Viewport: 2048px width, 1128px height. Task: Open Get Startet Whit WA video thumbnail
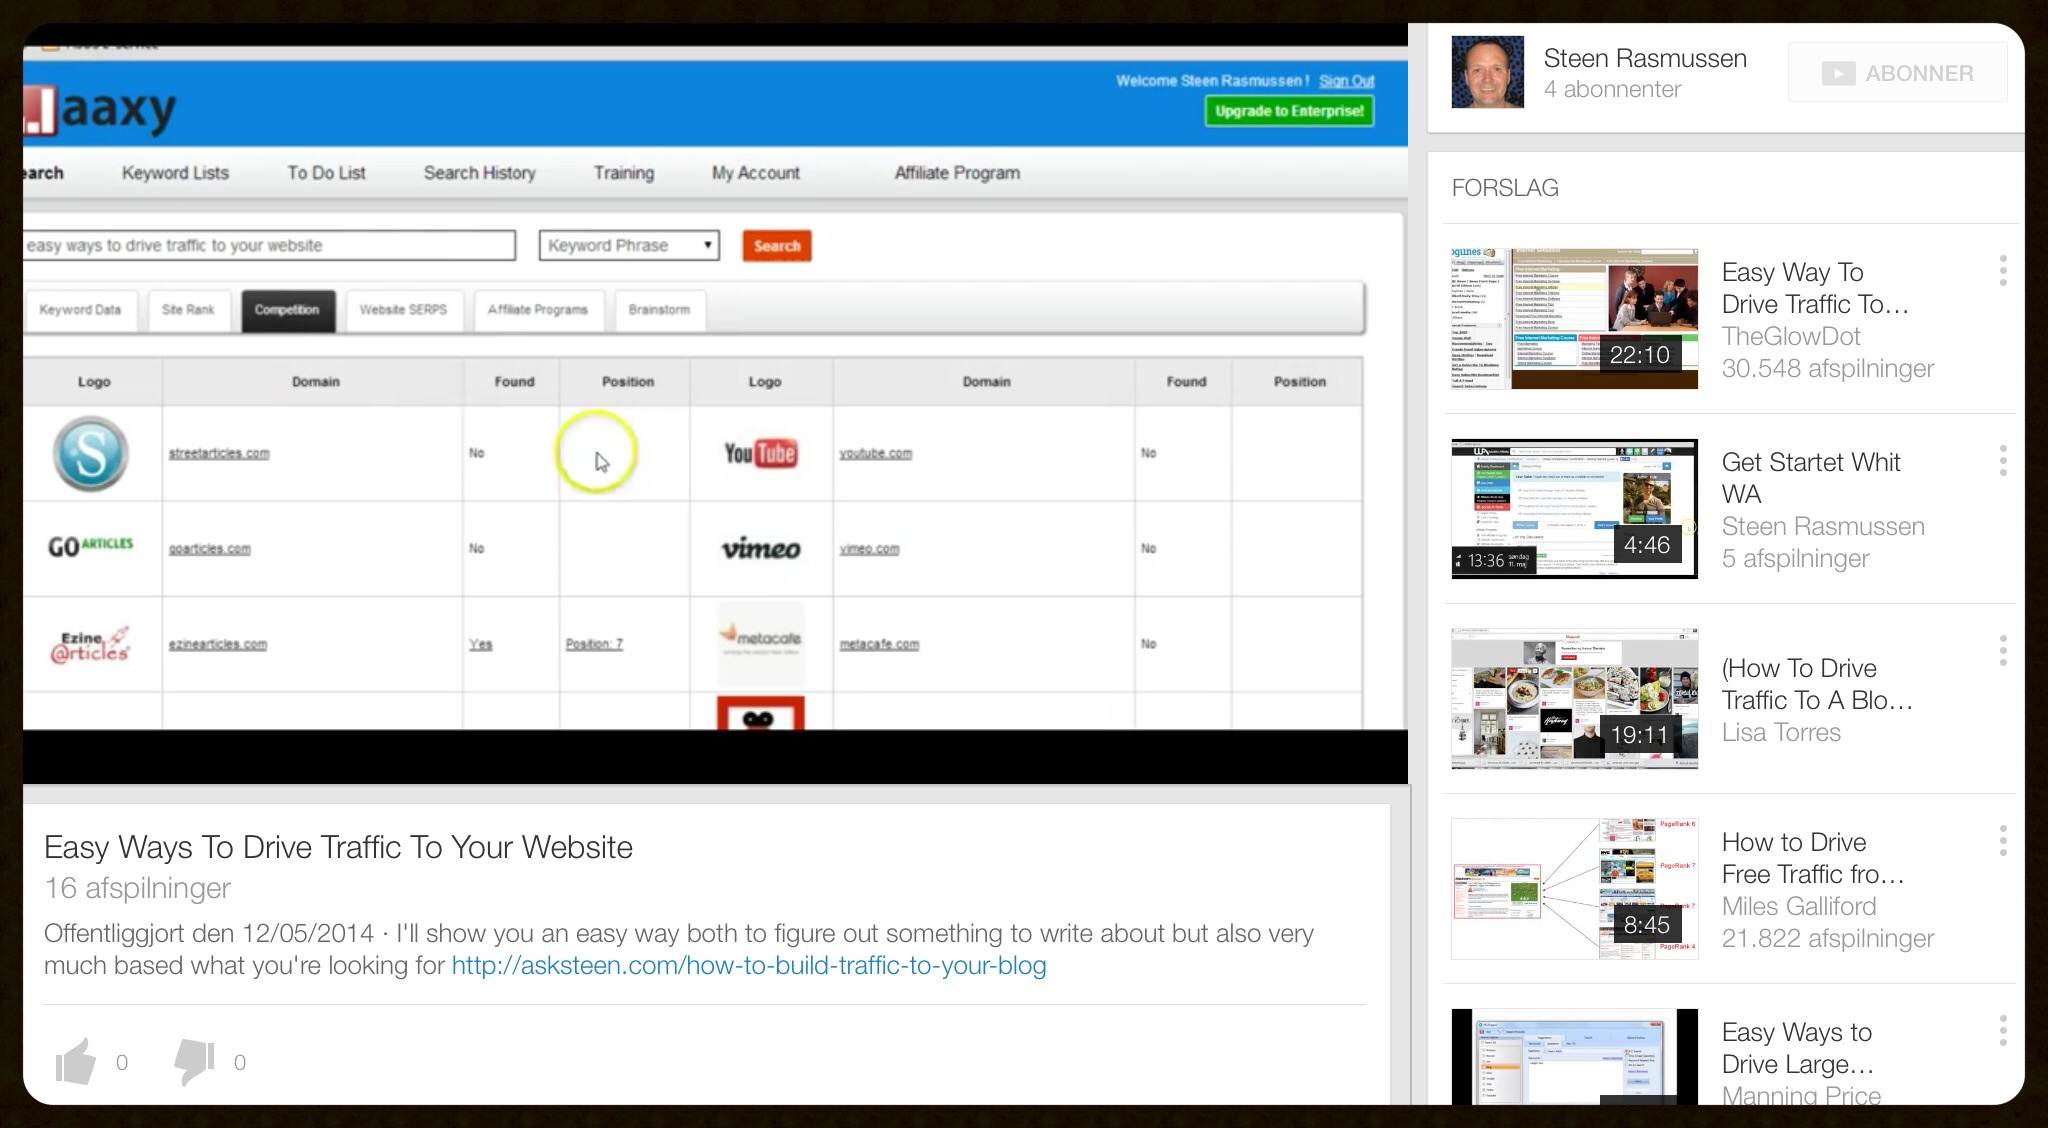click(x=1575, y=509)
